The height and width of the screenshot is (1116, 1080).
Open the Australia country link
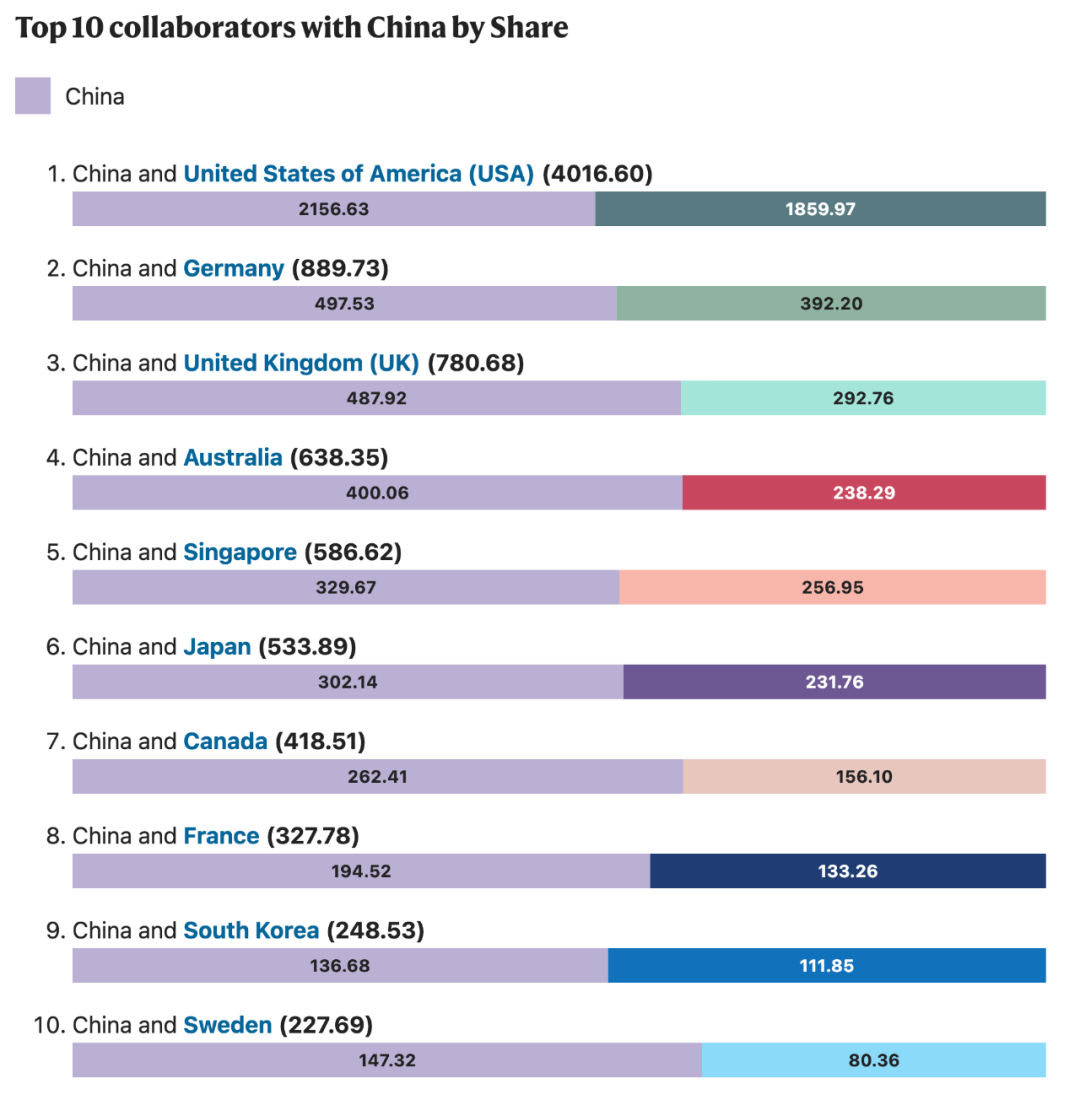pos(233,458)
